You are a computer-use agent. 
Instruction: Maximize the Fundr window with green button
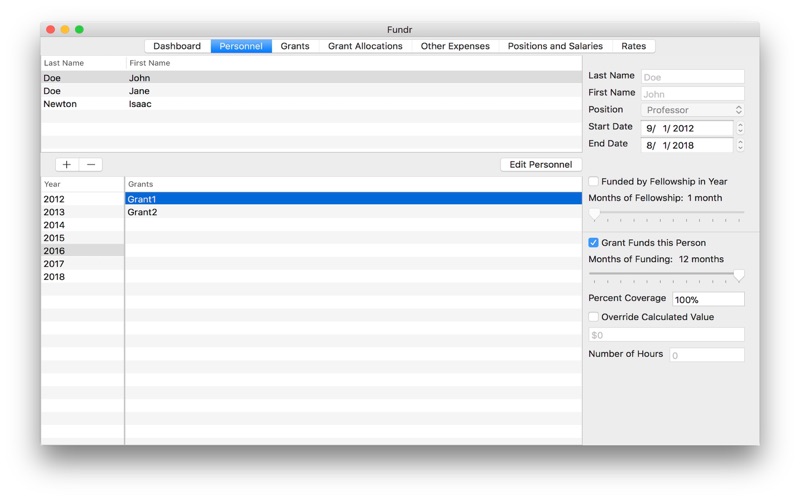tap(79, 30)
